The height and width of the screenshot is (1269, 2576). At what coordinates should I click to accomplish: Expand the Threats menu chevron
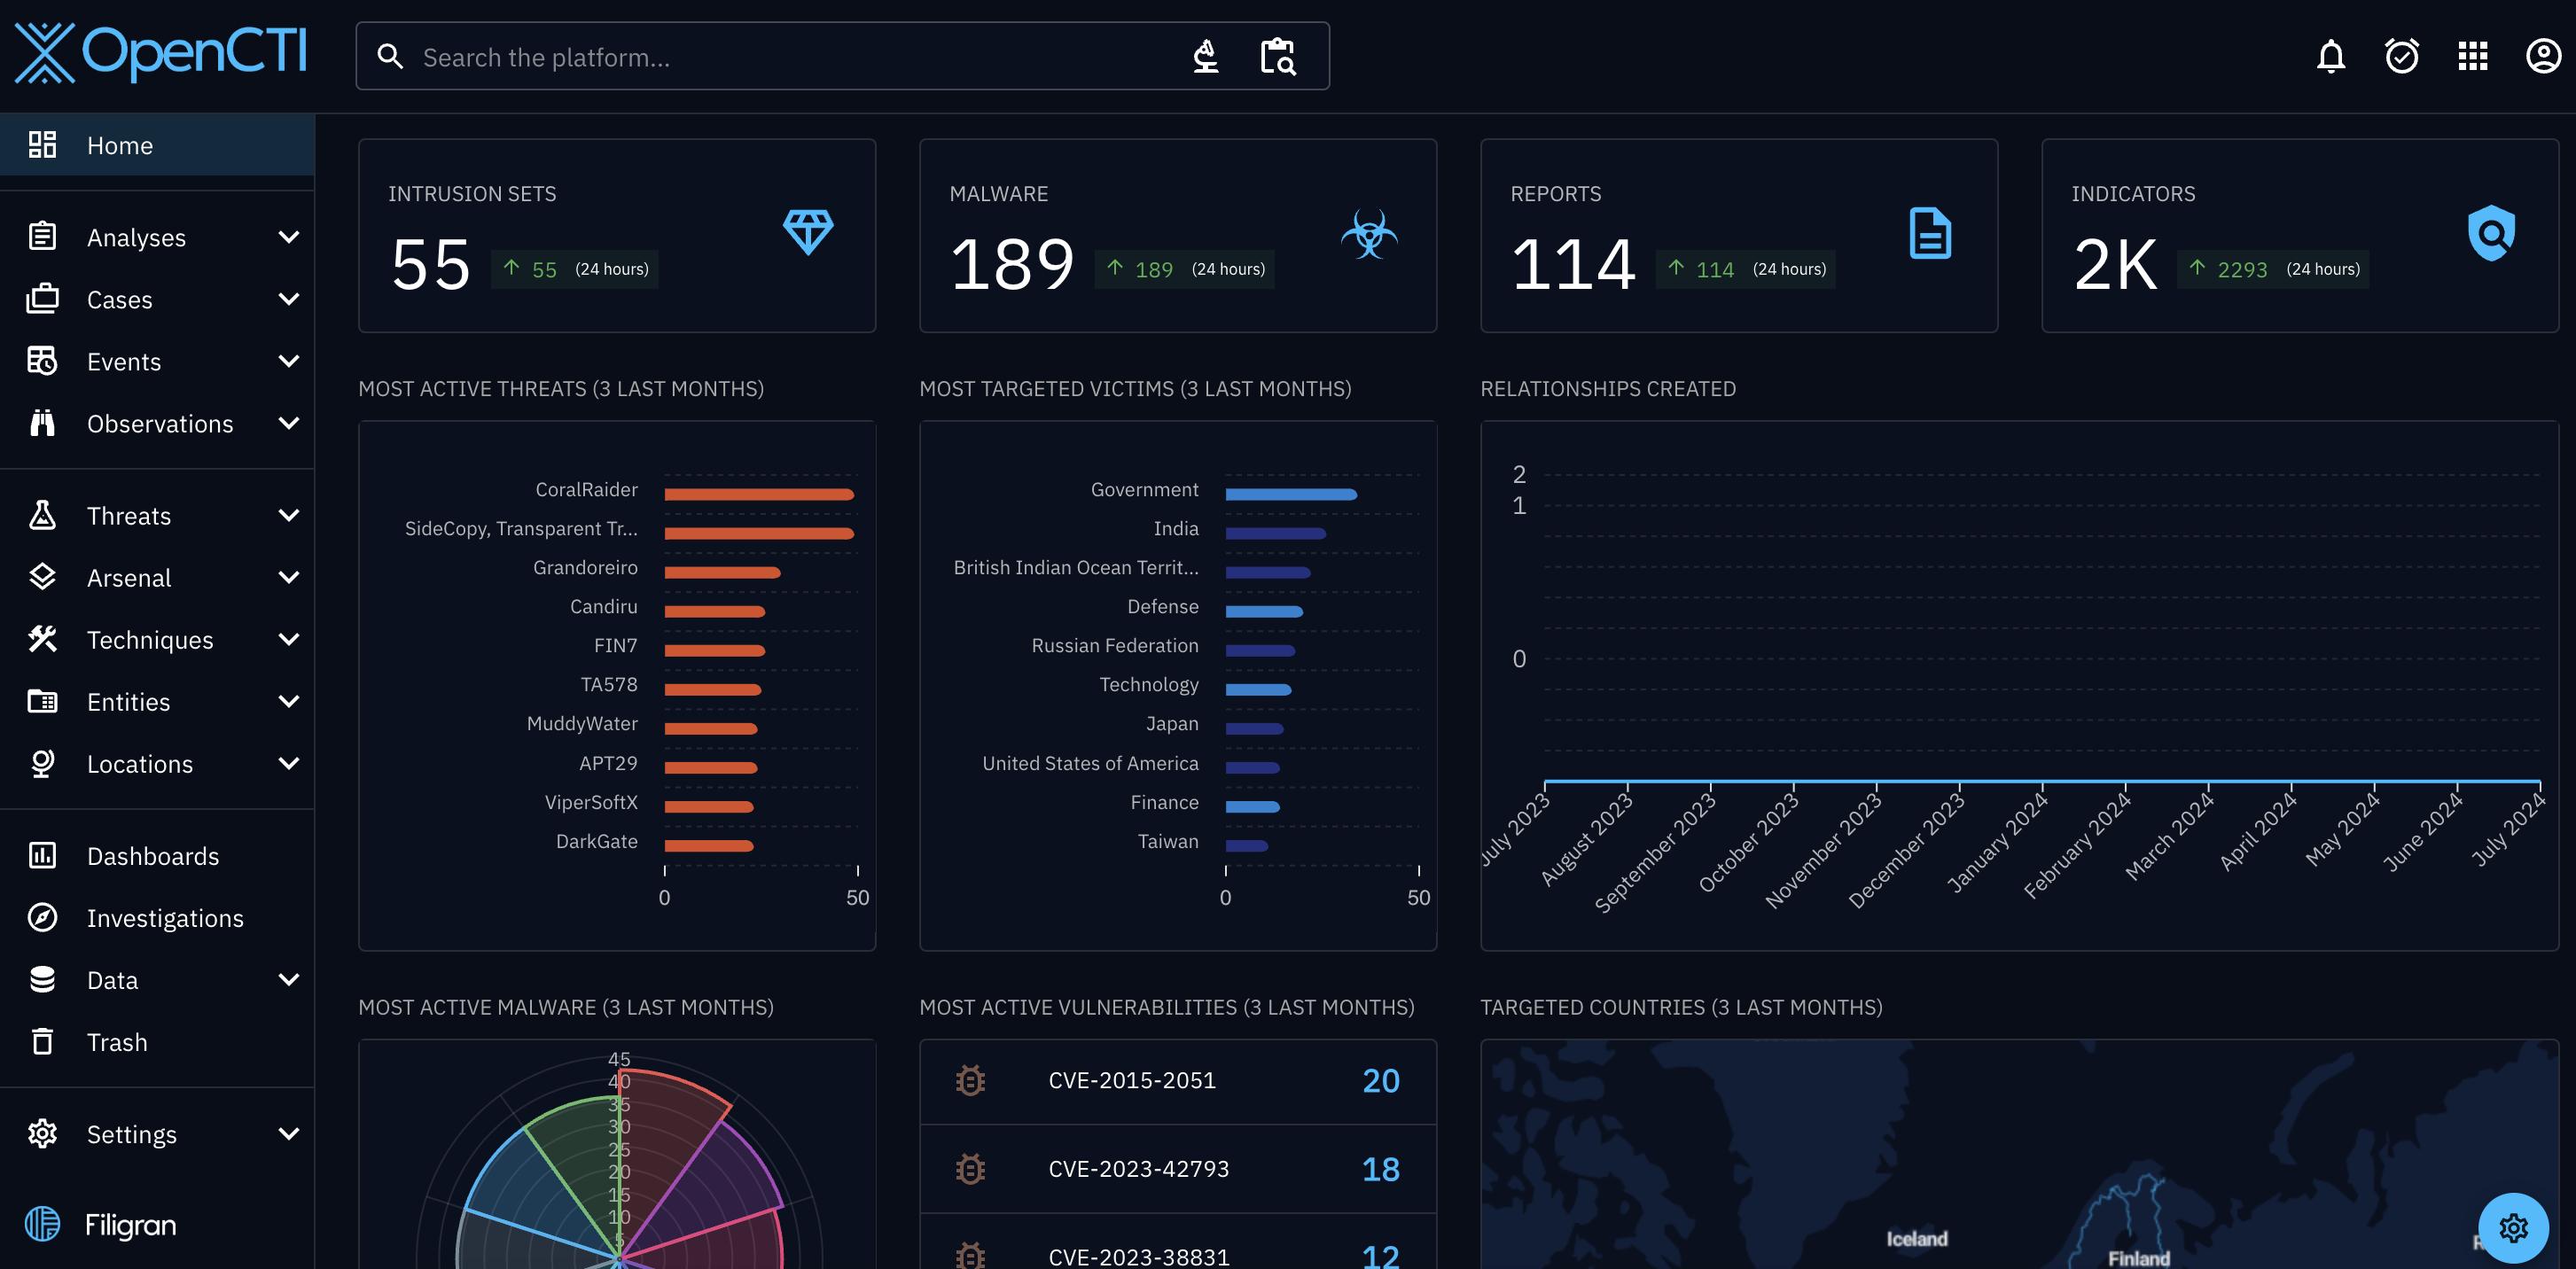click(289, 515)
